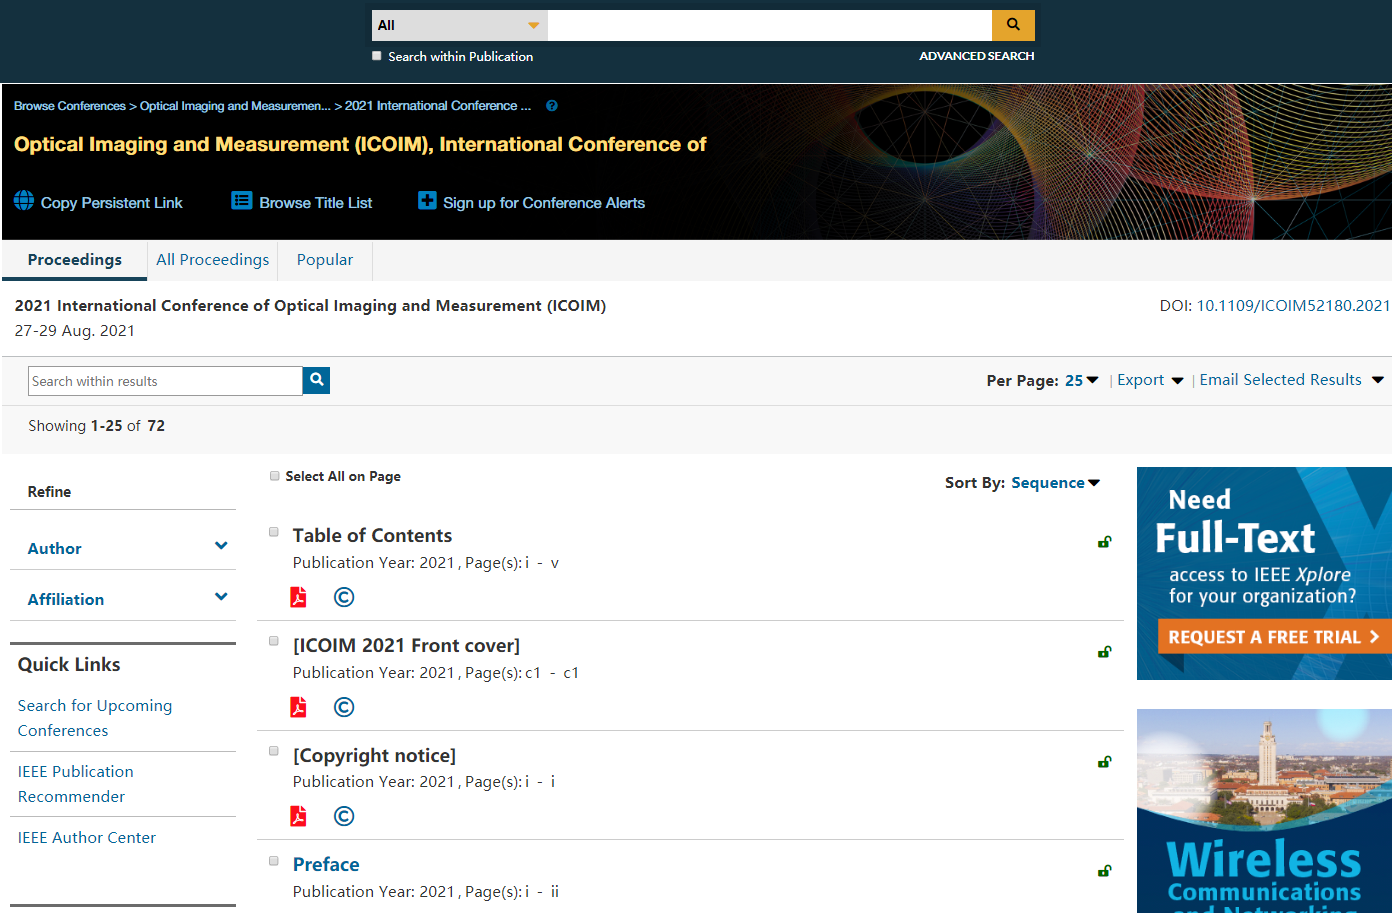
Task: Open the PDF for ICOIM 2021 Front cover
Action: (x=298, y=707)
